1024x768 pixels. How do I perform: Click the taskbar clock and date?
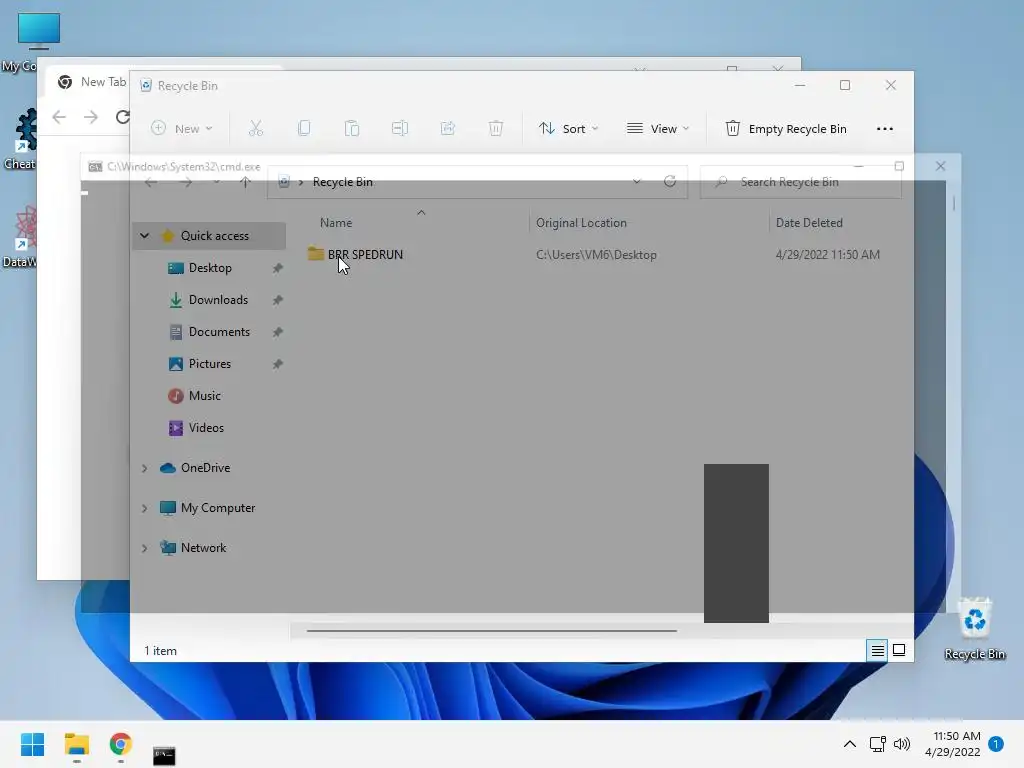(x=953, y=744)
